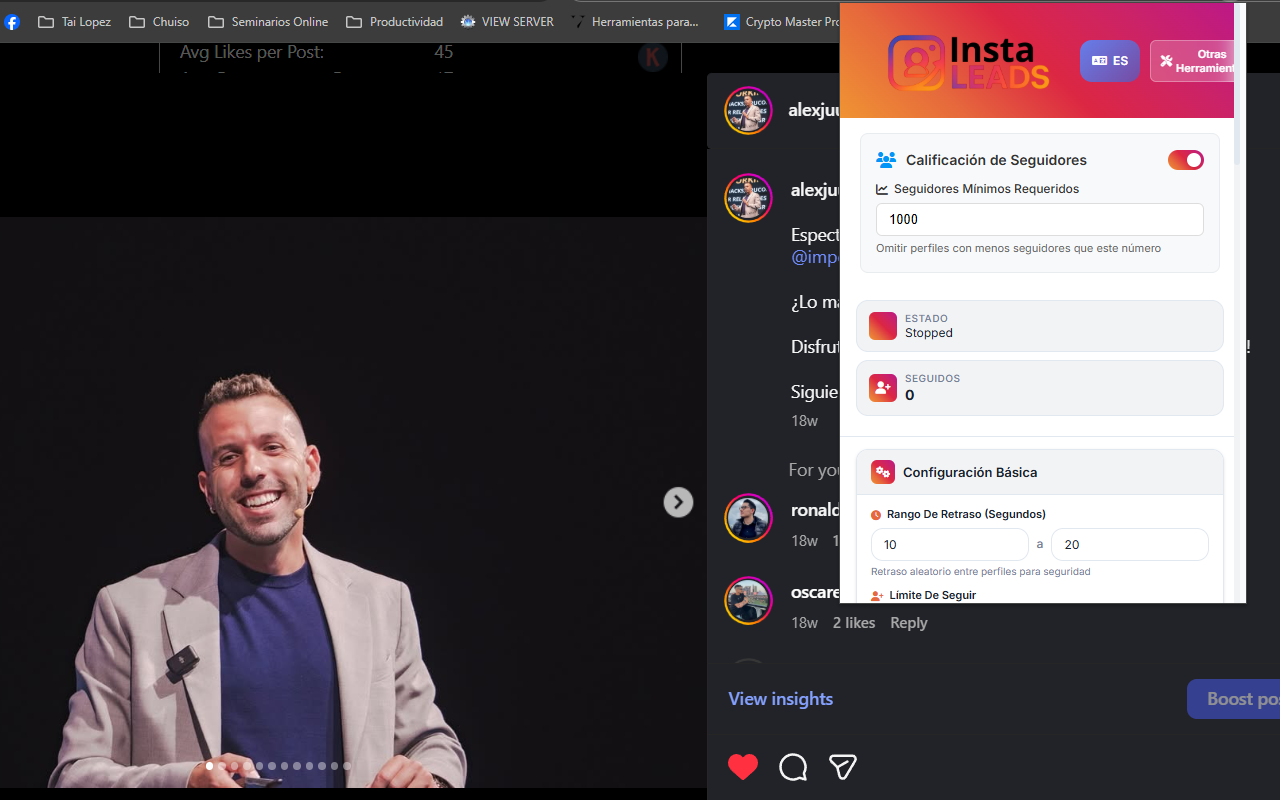
Task: Edit the maximum delay field showing 20
Action: click(1130, 545)
